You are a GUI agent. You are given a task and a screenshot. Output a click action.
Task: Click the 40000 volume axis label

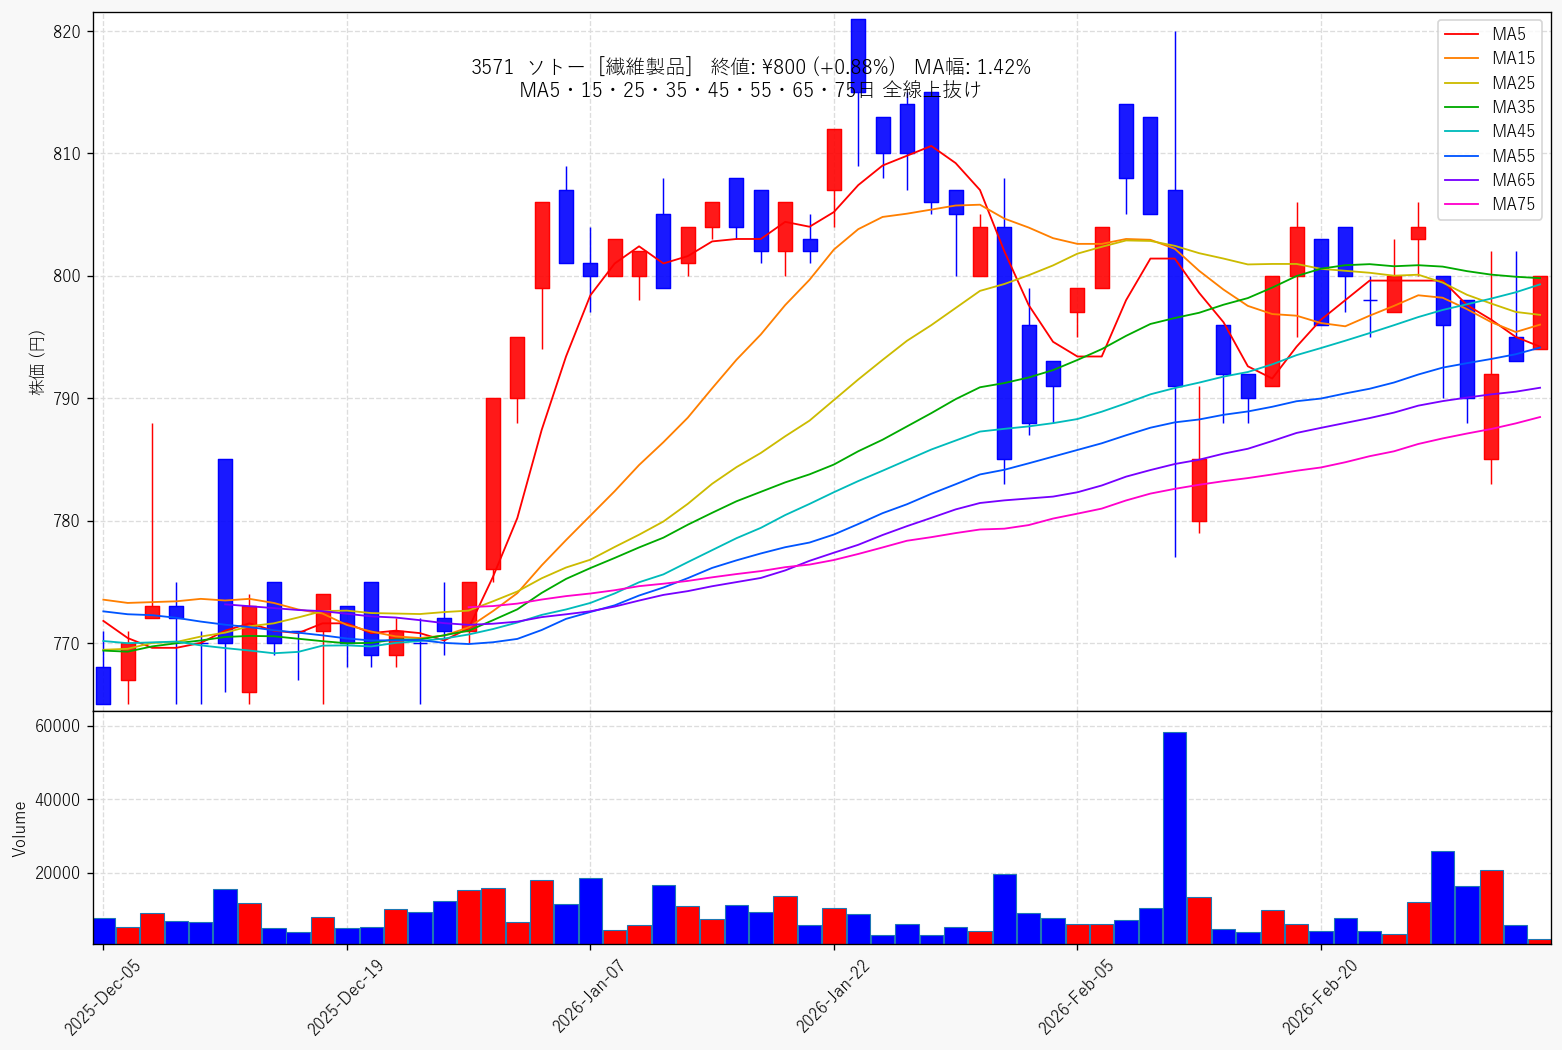57,800
